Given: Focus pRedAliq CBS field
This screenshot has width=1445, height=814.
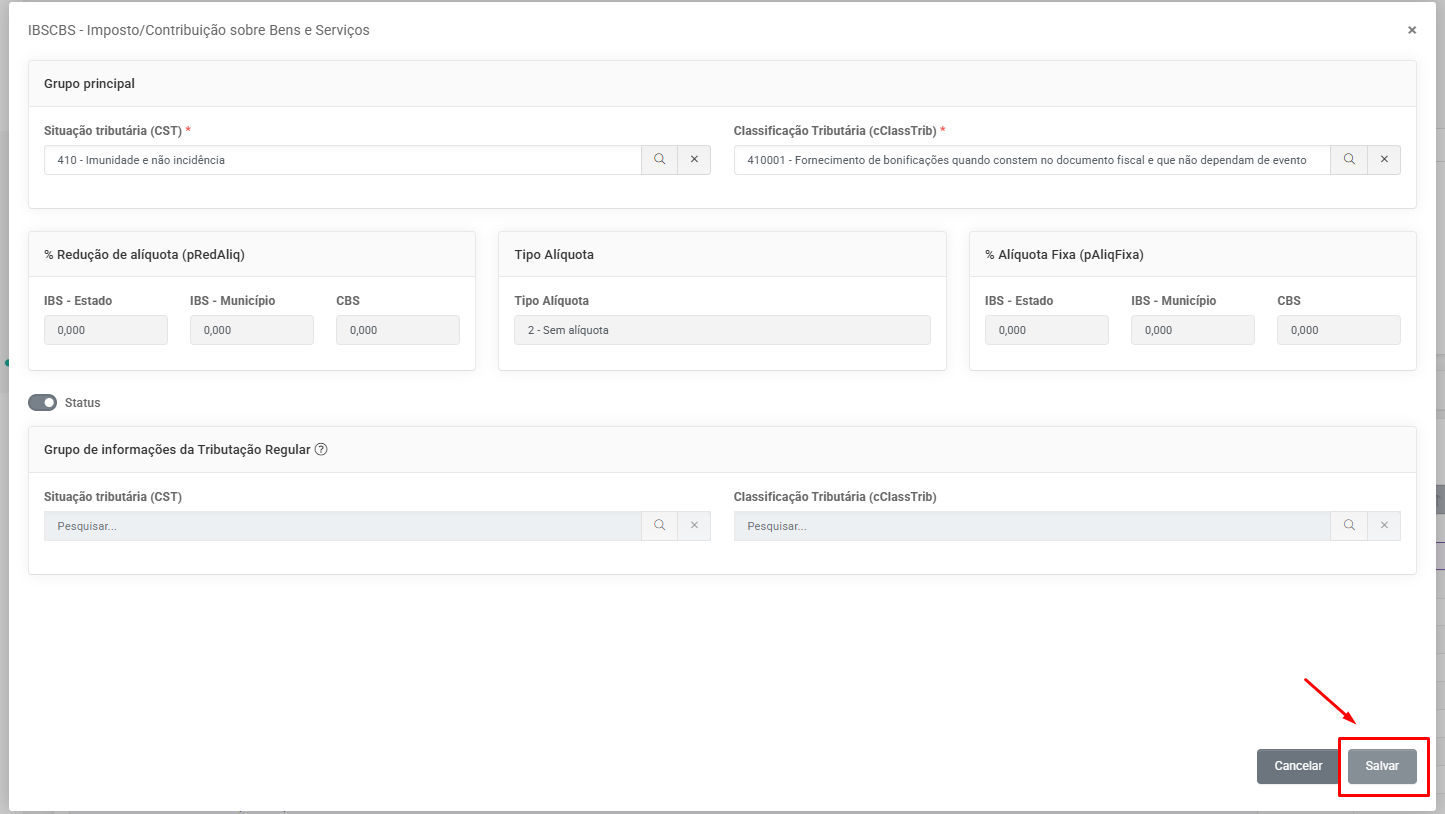Looking at the screenshot, I should tap(398, 330).
